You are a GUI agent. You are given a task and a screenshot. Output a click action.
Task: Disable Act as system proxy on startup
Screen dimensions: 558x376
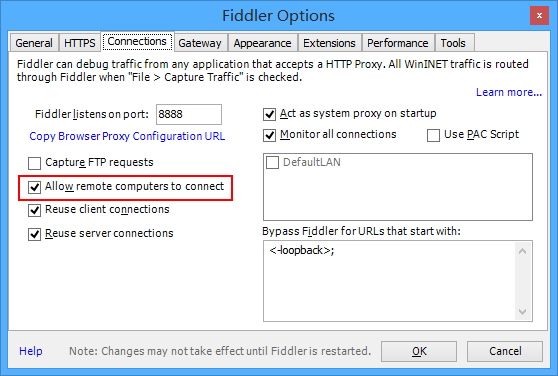pos(269,115)
